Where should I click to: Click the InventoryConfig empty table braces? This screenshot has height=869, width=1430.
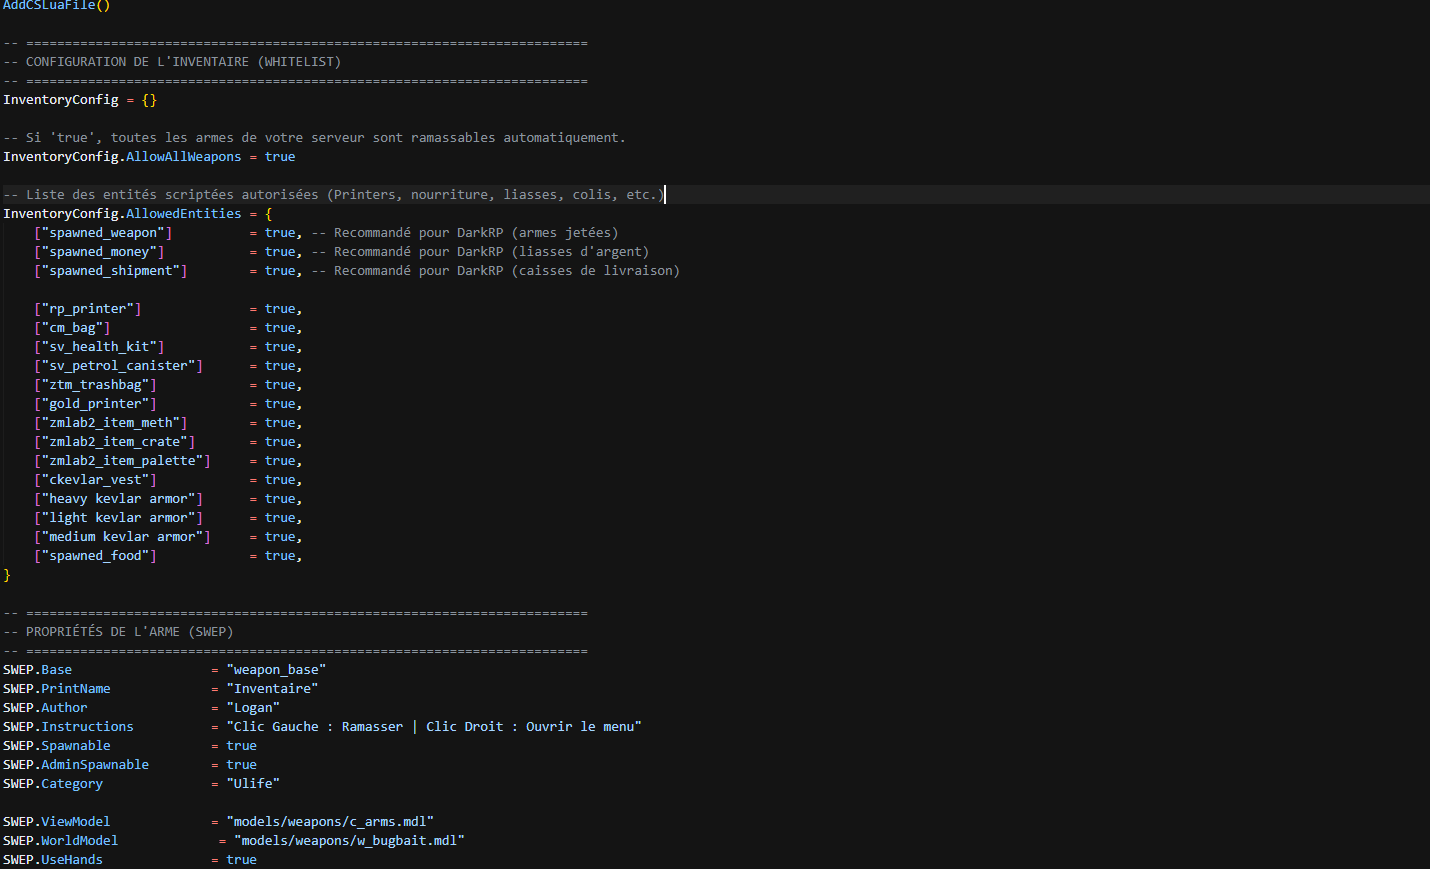point(149,100)
